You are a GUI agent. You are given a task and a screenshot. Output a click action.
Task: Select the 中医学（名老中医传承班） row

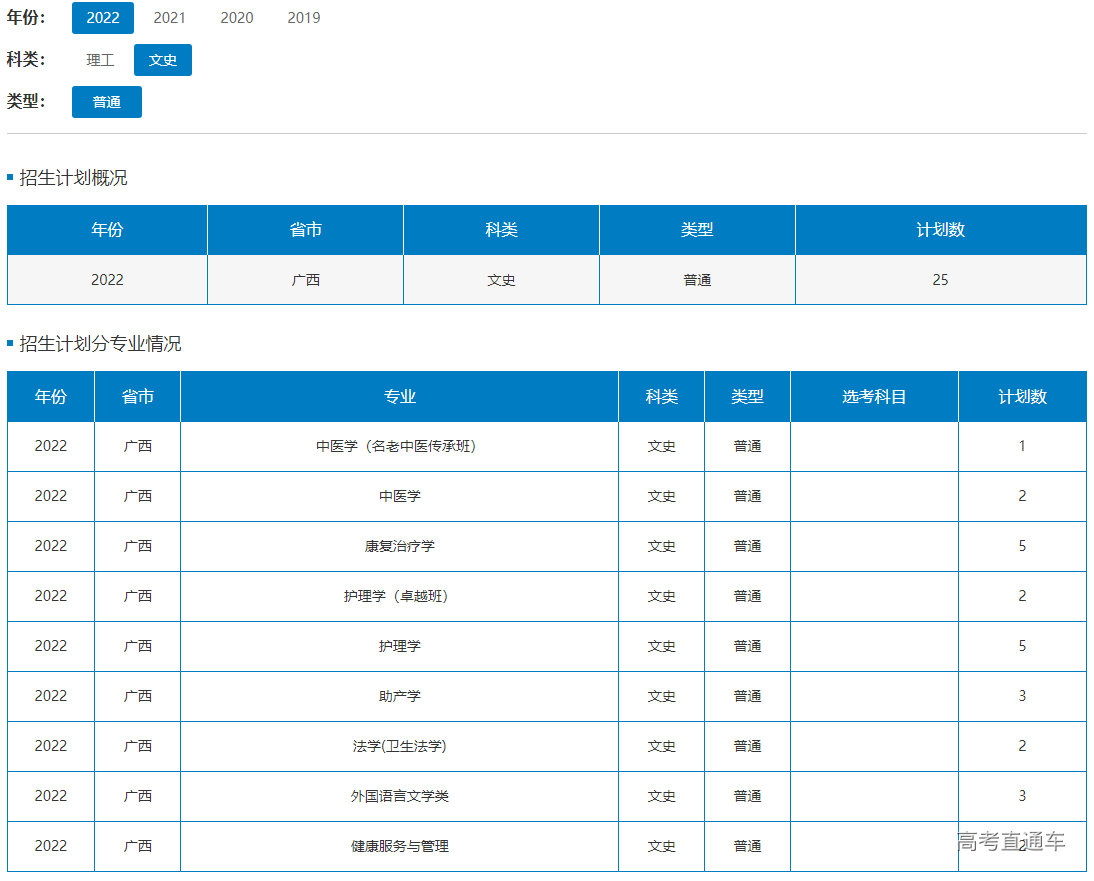[x=397, y=446]
